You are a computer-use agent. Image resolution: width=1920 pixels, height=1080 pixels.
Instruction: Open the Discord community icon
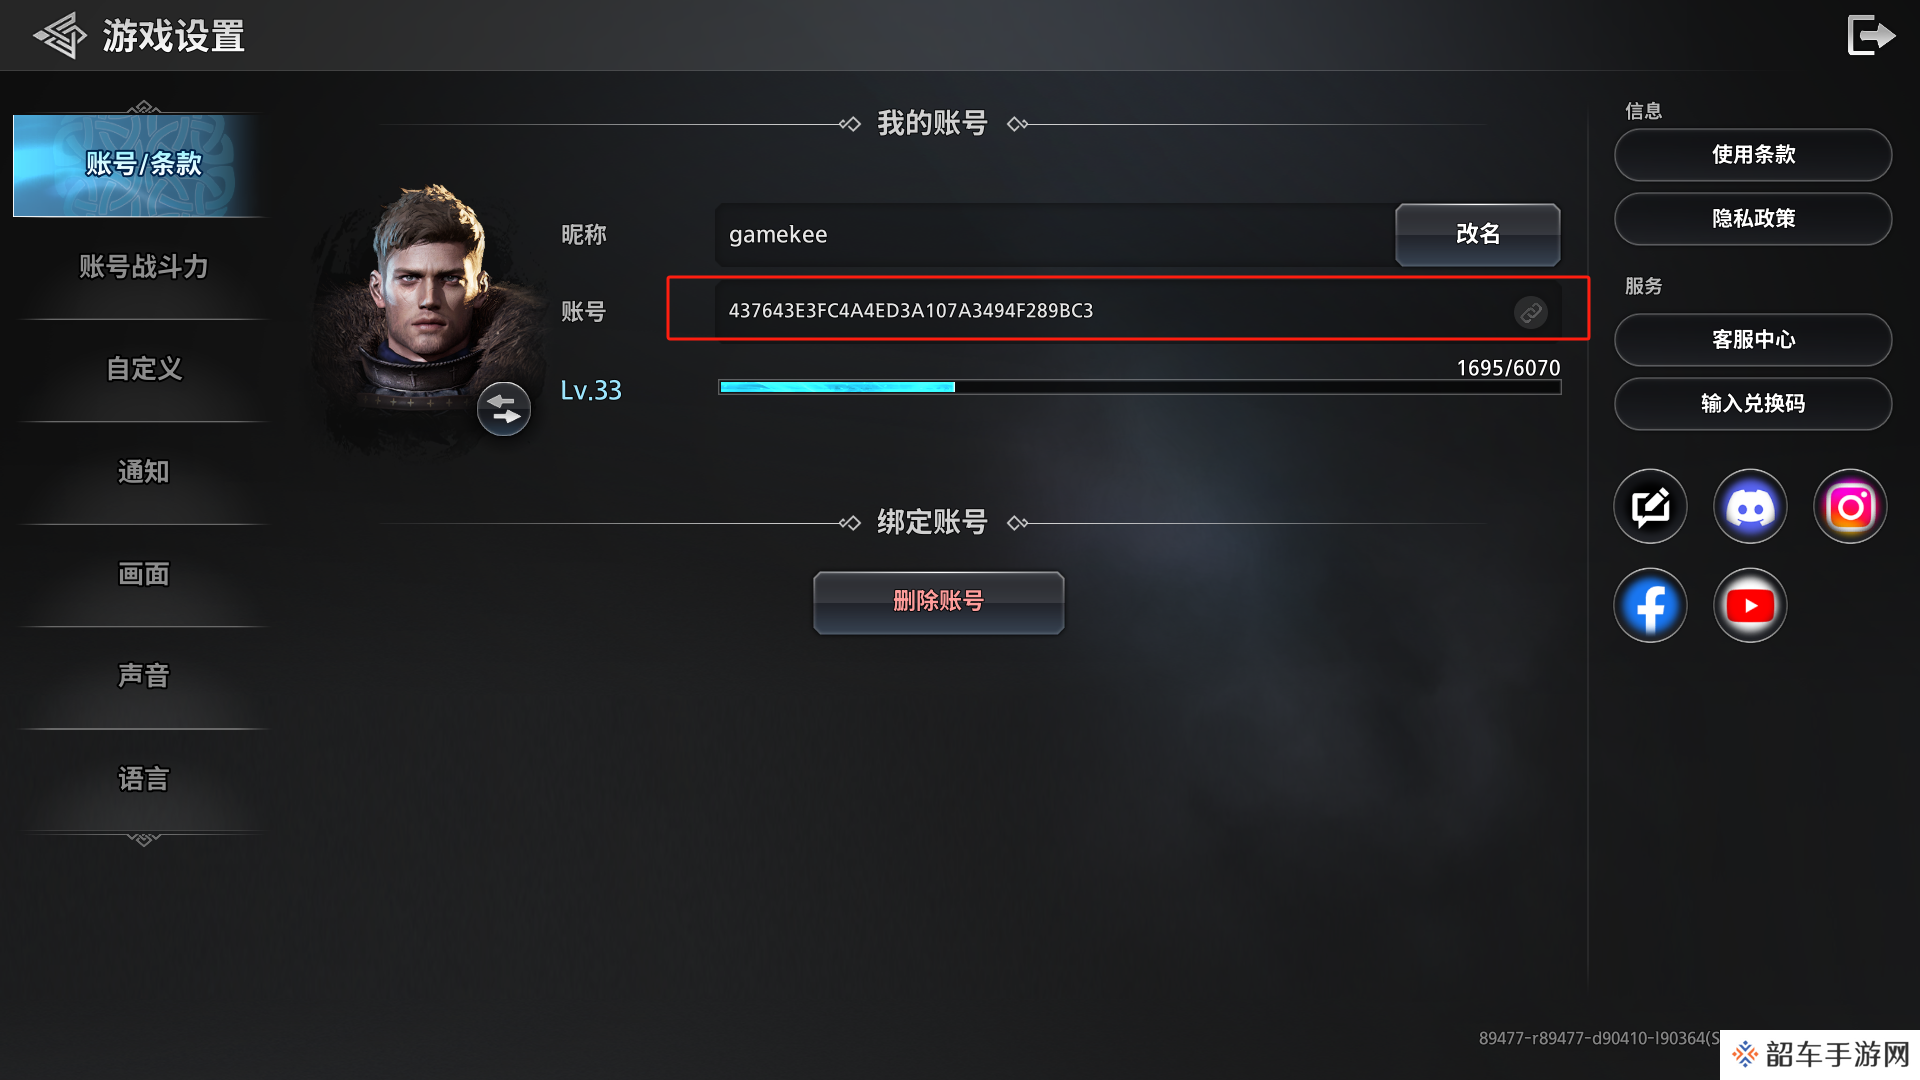[x=1750, y=507]
